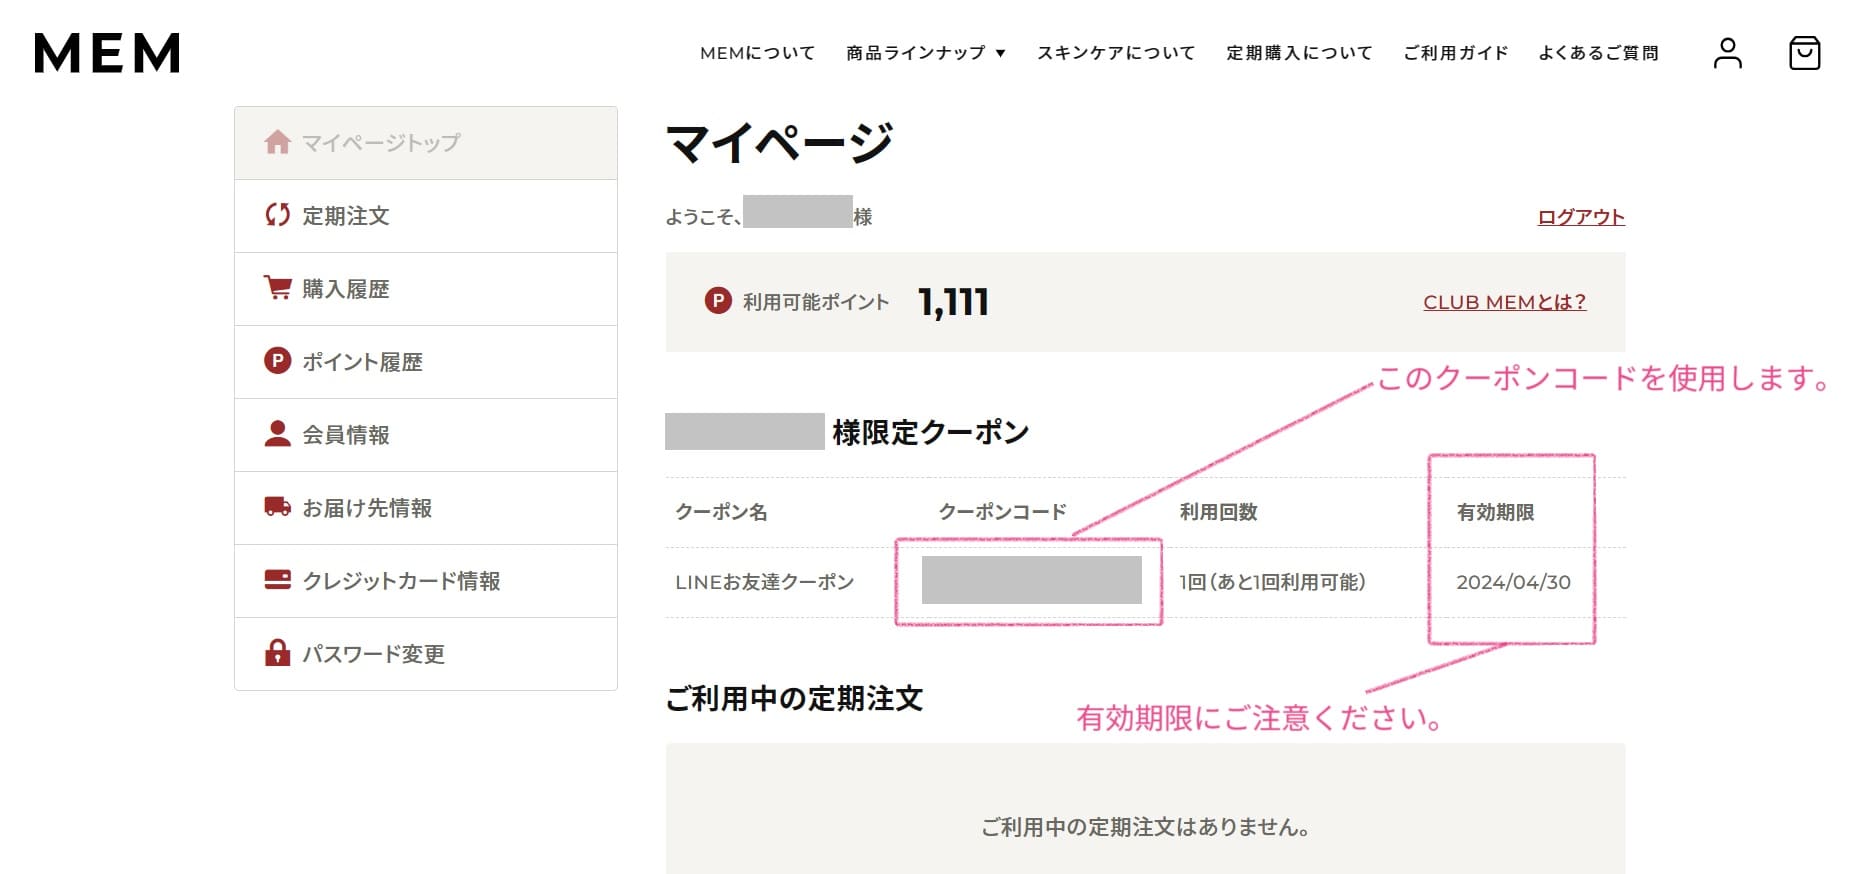Viewport: 1859px width, 874px height.
Task: Click the MEM logo
Action: 107,53
